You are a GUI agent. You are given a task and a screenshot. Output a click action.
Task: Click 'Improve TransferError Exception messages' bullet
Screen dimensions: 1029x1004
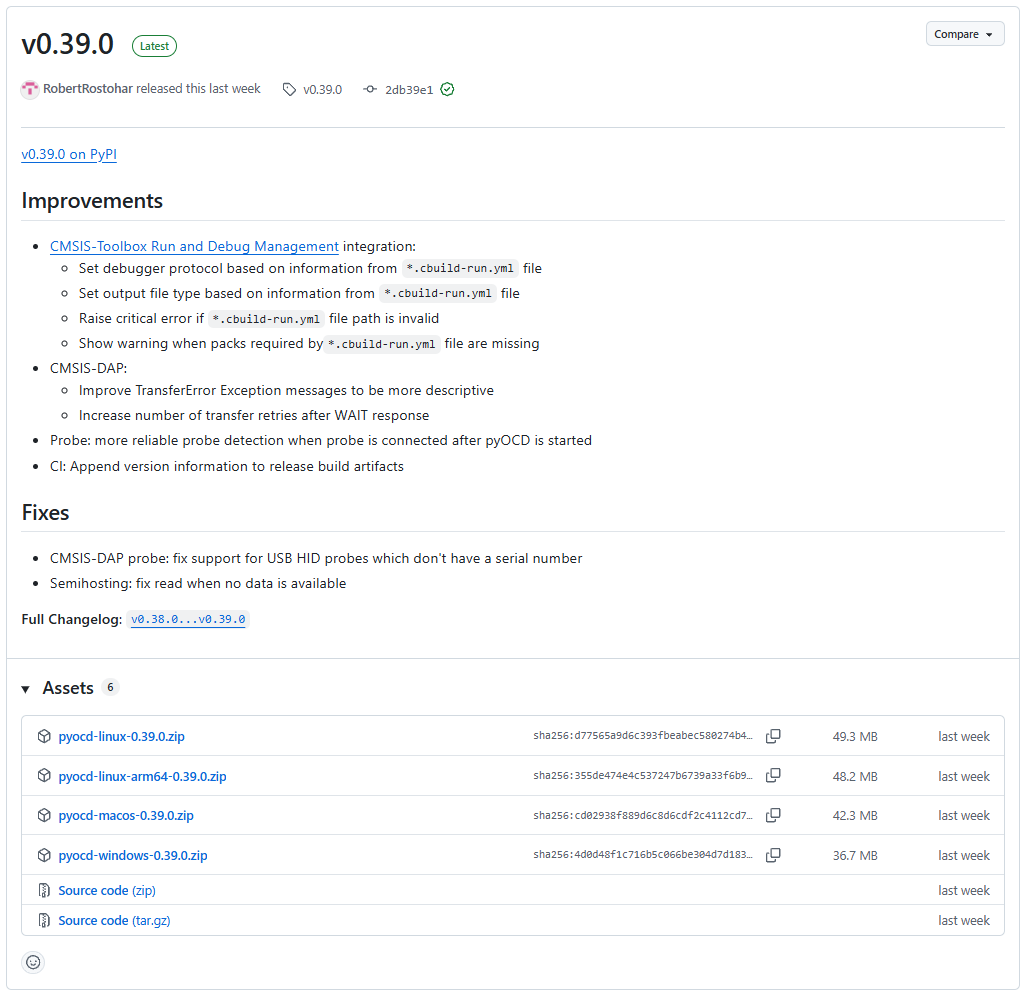coord(286,390)
